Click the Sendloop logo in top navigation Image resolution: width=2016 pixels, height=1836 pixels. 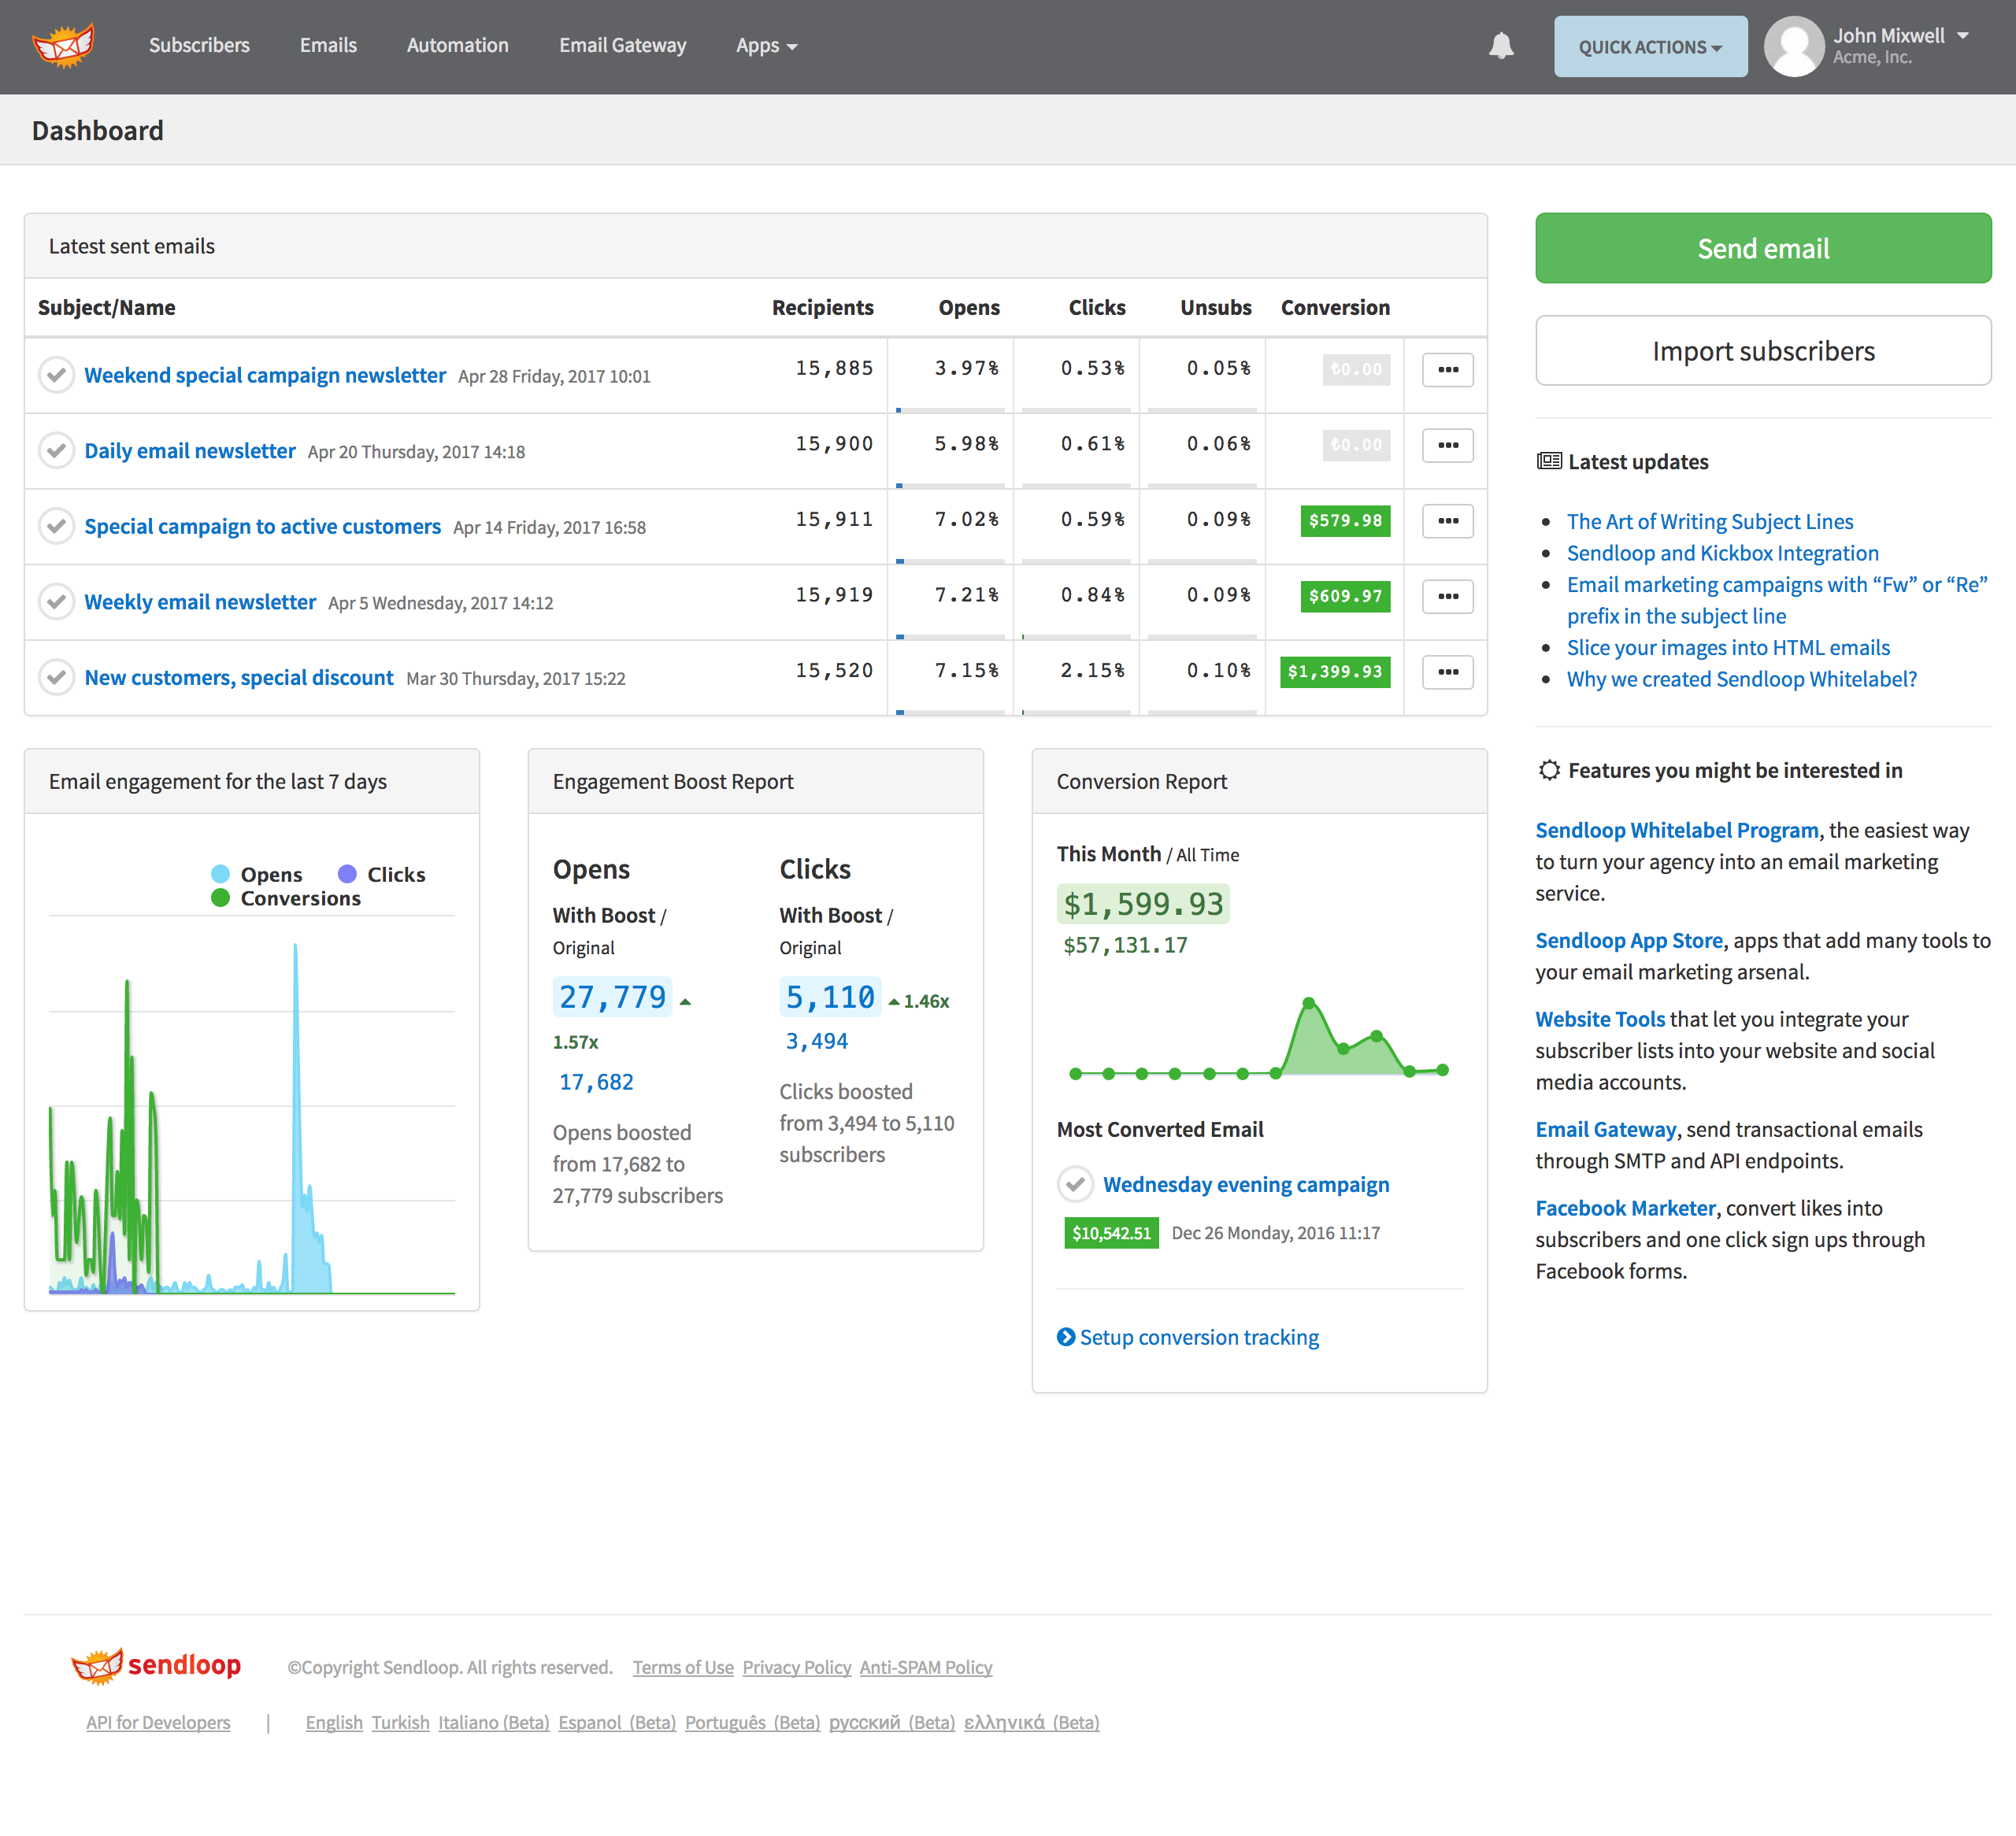pos(63,46)
